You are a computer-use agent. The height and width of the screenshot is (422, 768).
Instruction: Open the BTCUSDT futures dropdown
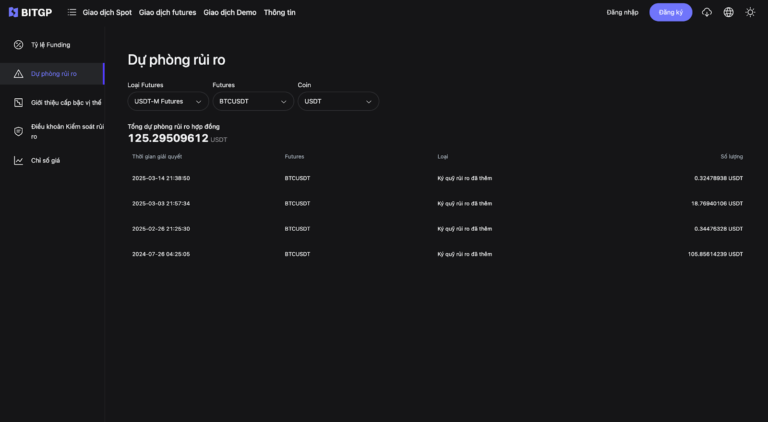point(253,101)
